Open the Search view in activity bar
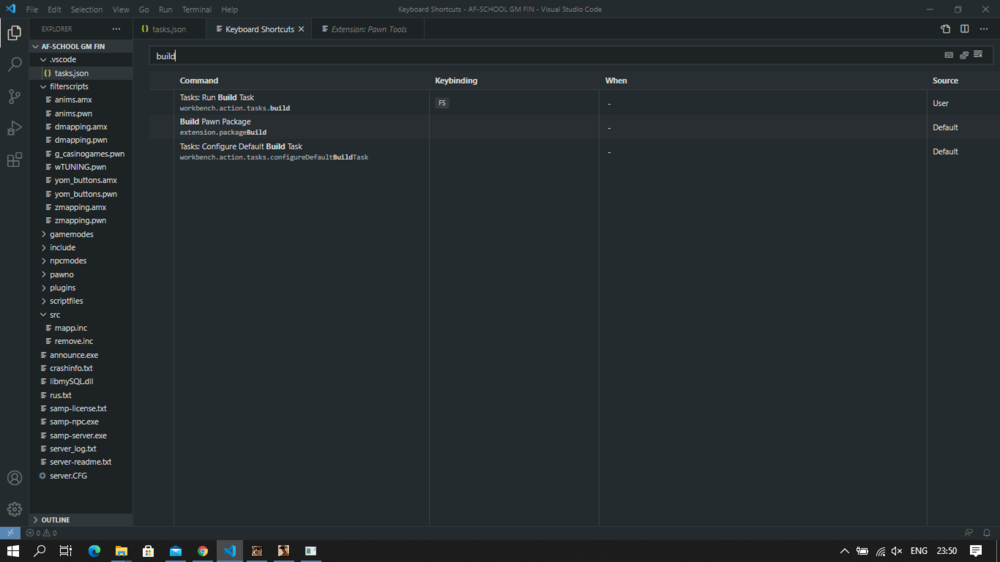 14,64
